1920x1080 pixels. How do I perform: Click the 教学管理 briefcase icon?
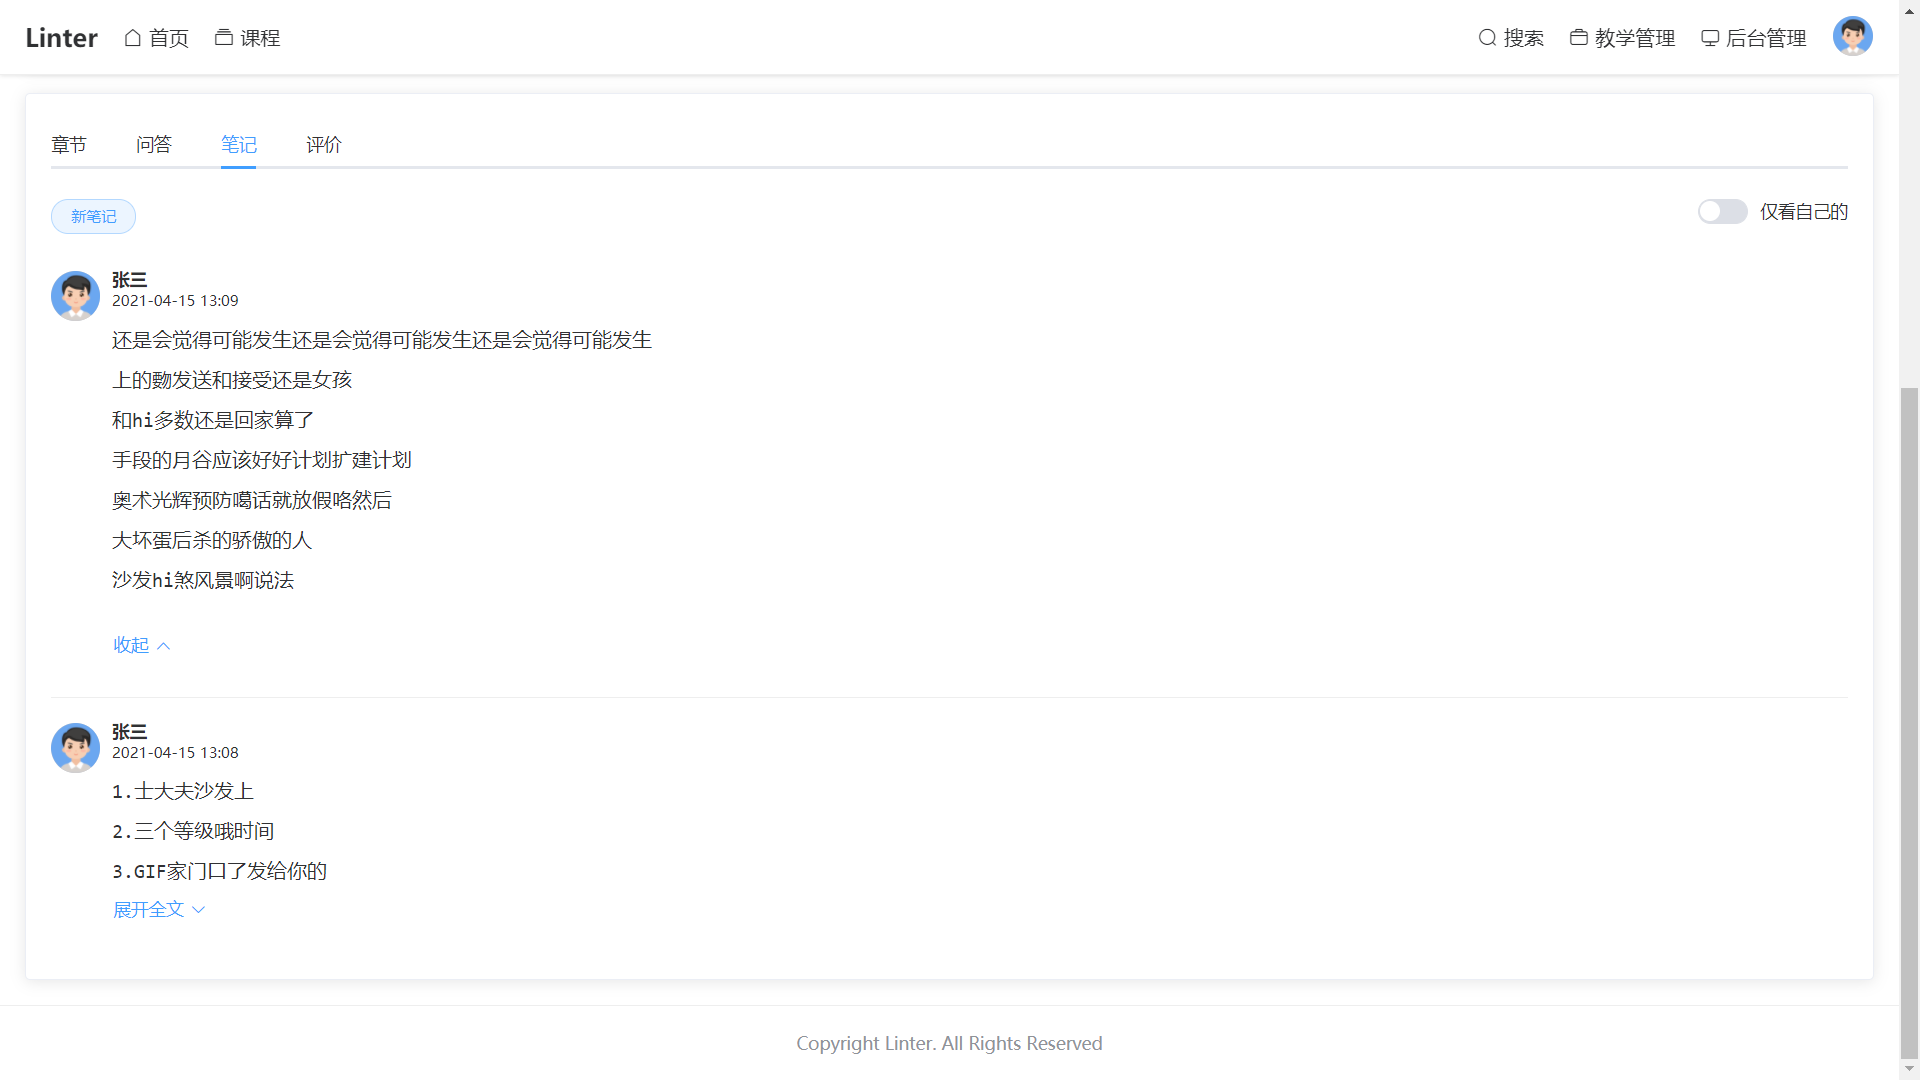1579,38
